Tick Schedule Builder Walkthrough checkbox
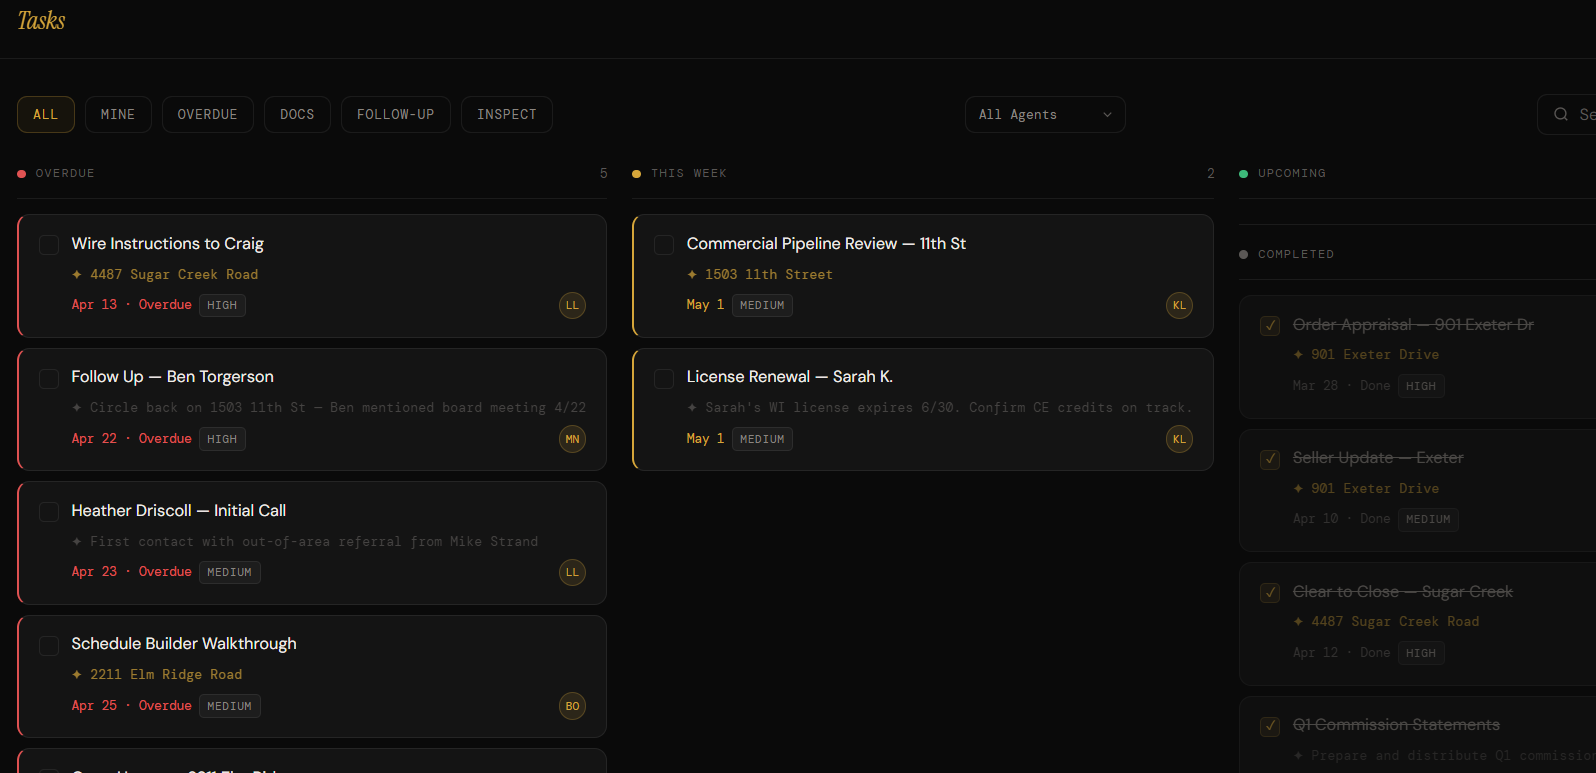Image resolution: width=1596 pixels, height=773 pixels. 48,645
